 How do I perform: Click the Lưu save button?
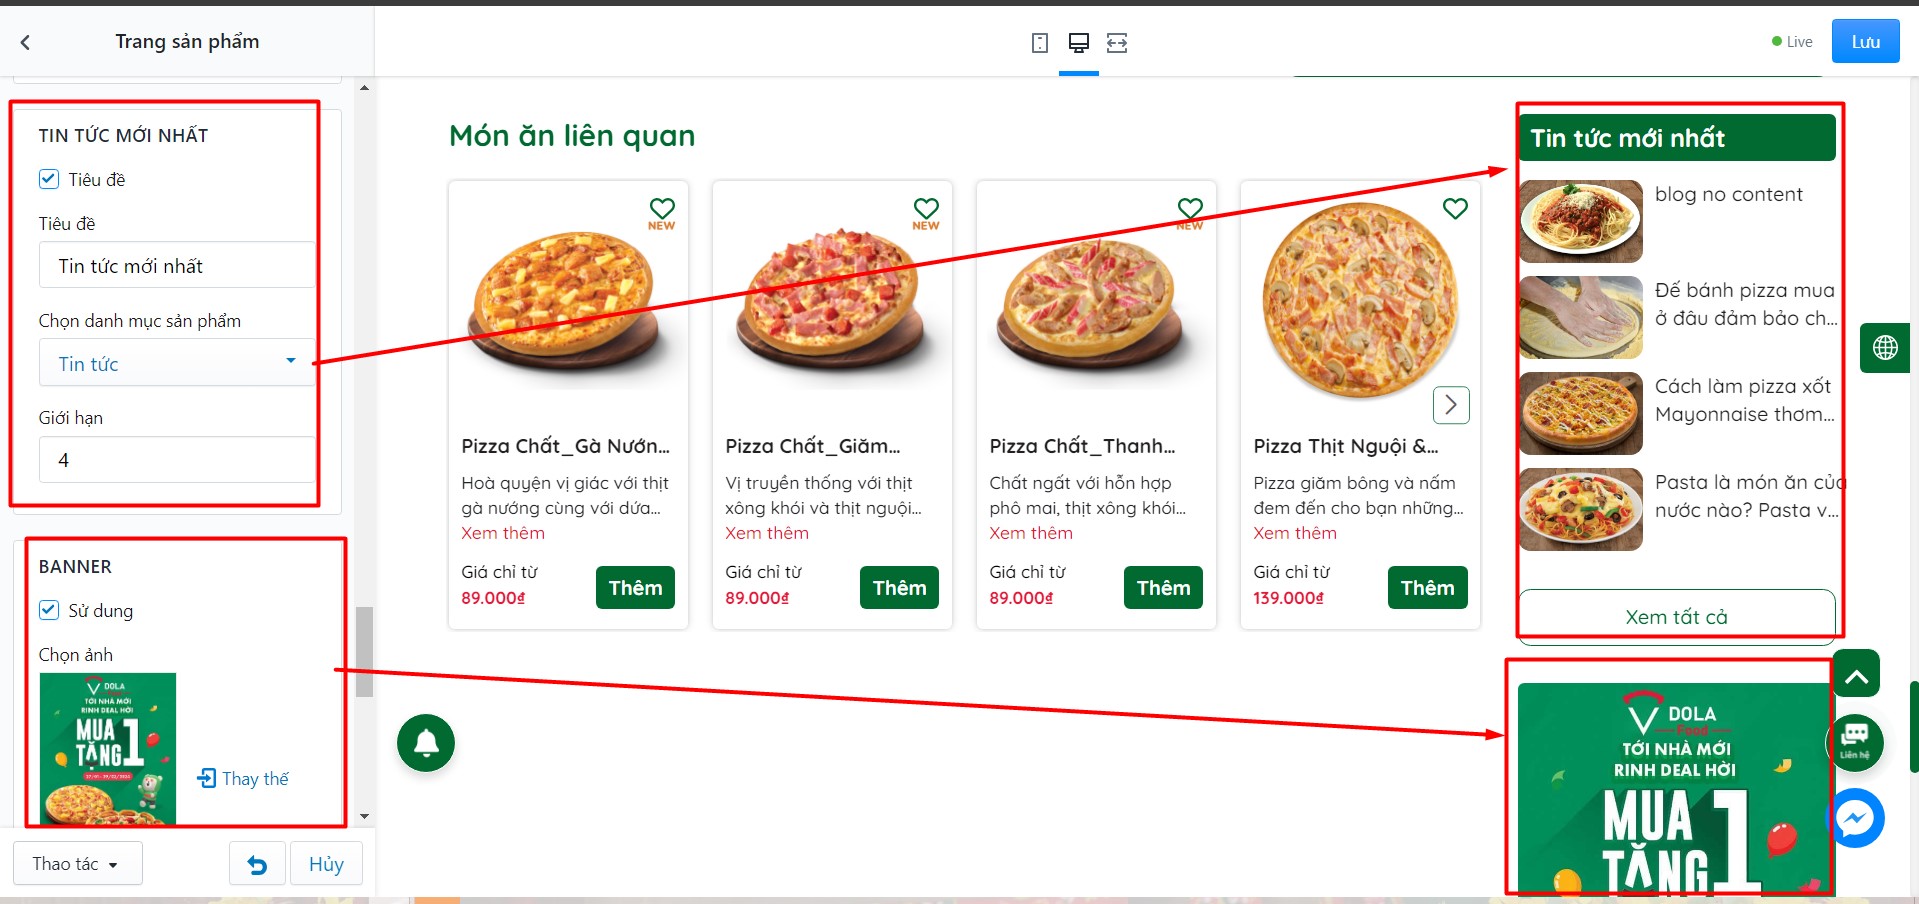[x=1865, y=41]
